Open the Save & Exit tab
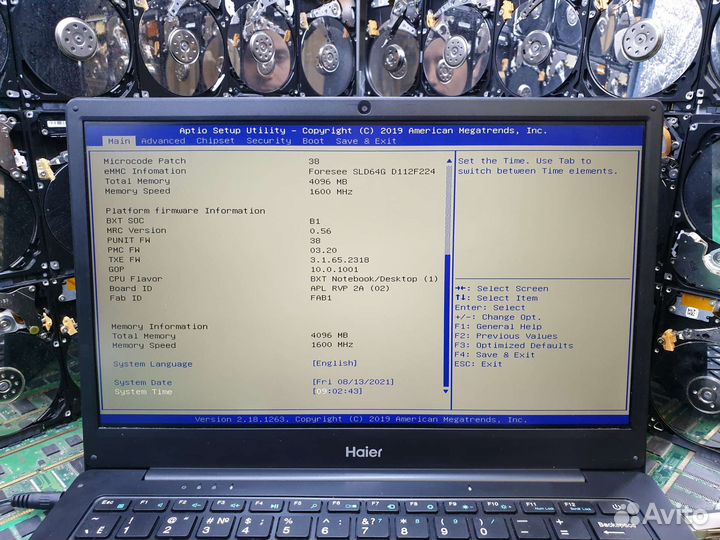The image size is (720, 540). click(366, 141)
